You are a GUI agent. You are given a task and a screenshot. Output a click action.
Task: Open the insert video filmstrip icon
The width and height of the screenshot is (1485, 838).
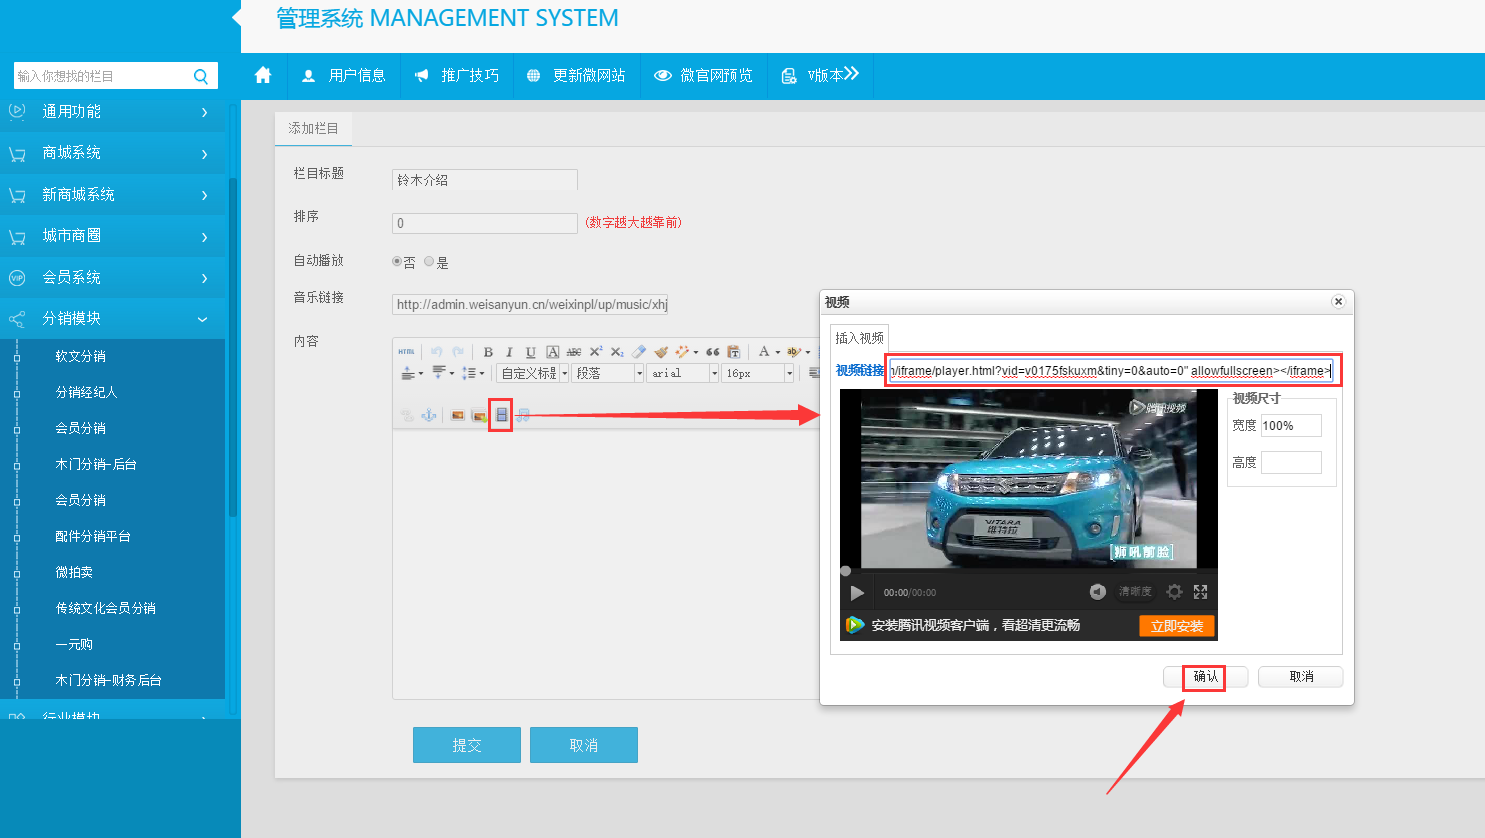click(x=501, y=415)
